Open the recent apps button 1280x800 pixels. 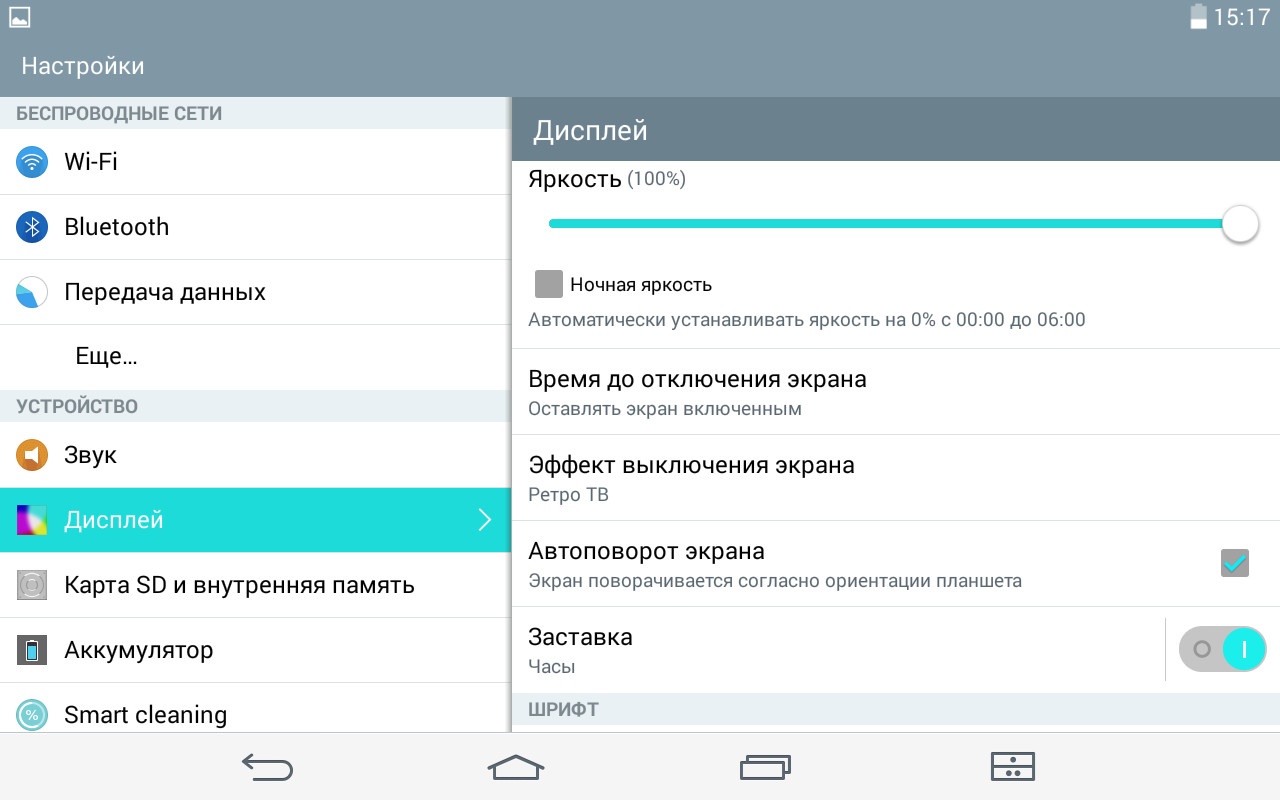(x=765, y=767)
